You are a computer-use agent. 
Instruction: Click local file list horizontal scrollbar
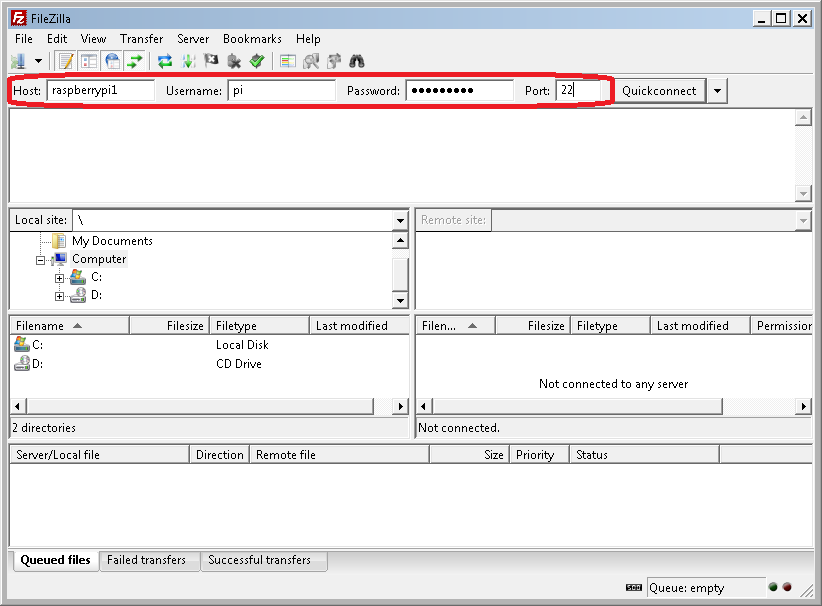pos(200,406)
